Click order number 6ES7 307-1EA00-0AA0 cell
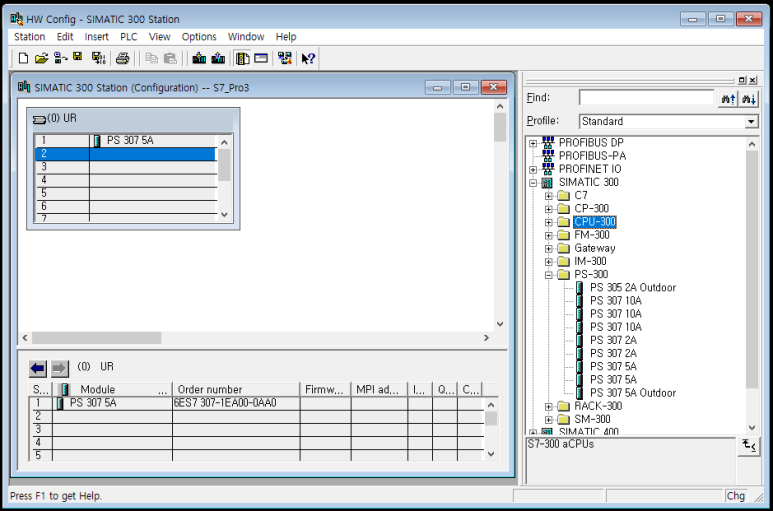Image resolution: width=773 pixels, height=511 pixels. [236, 403]
